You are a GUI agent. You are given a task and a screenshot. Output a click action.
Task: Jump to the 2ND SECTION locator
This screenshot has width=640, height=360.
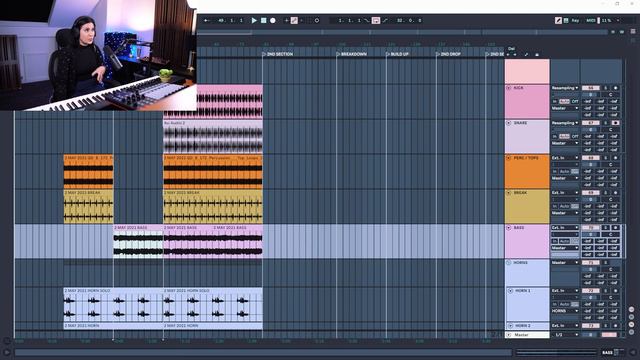click(278, 54)
